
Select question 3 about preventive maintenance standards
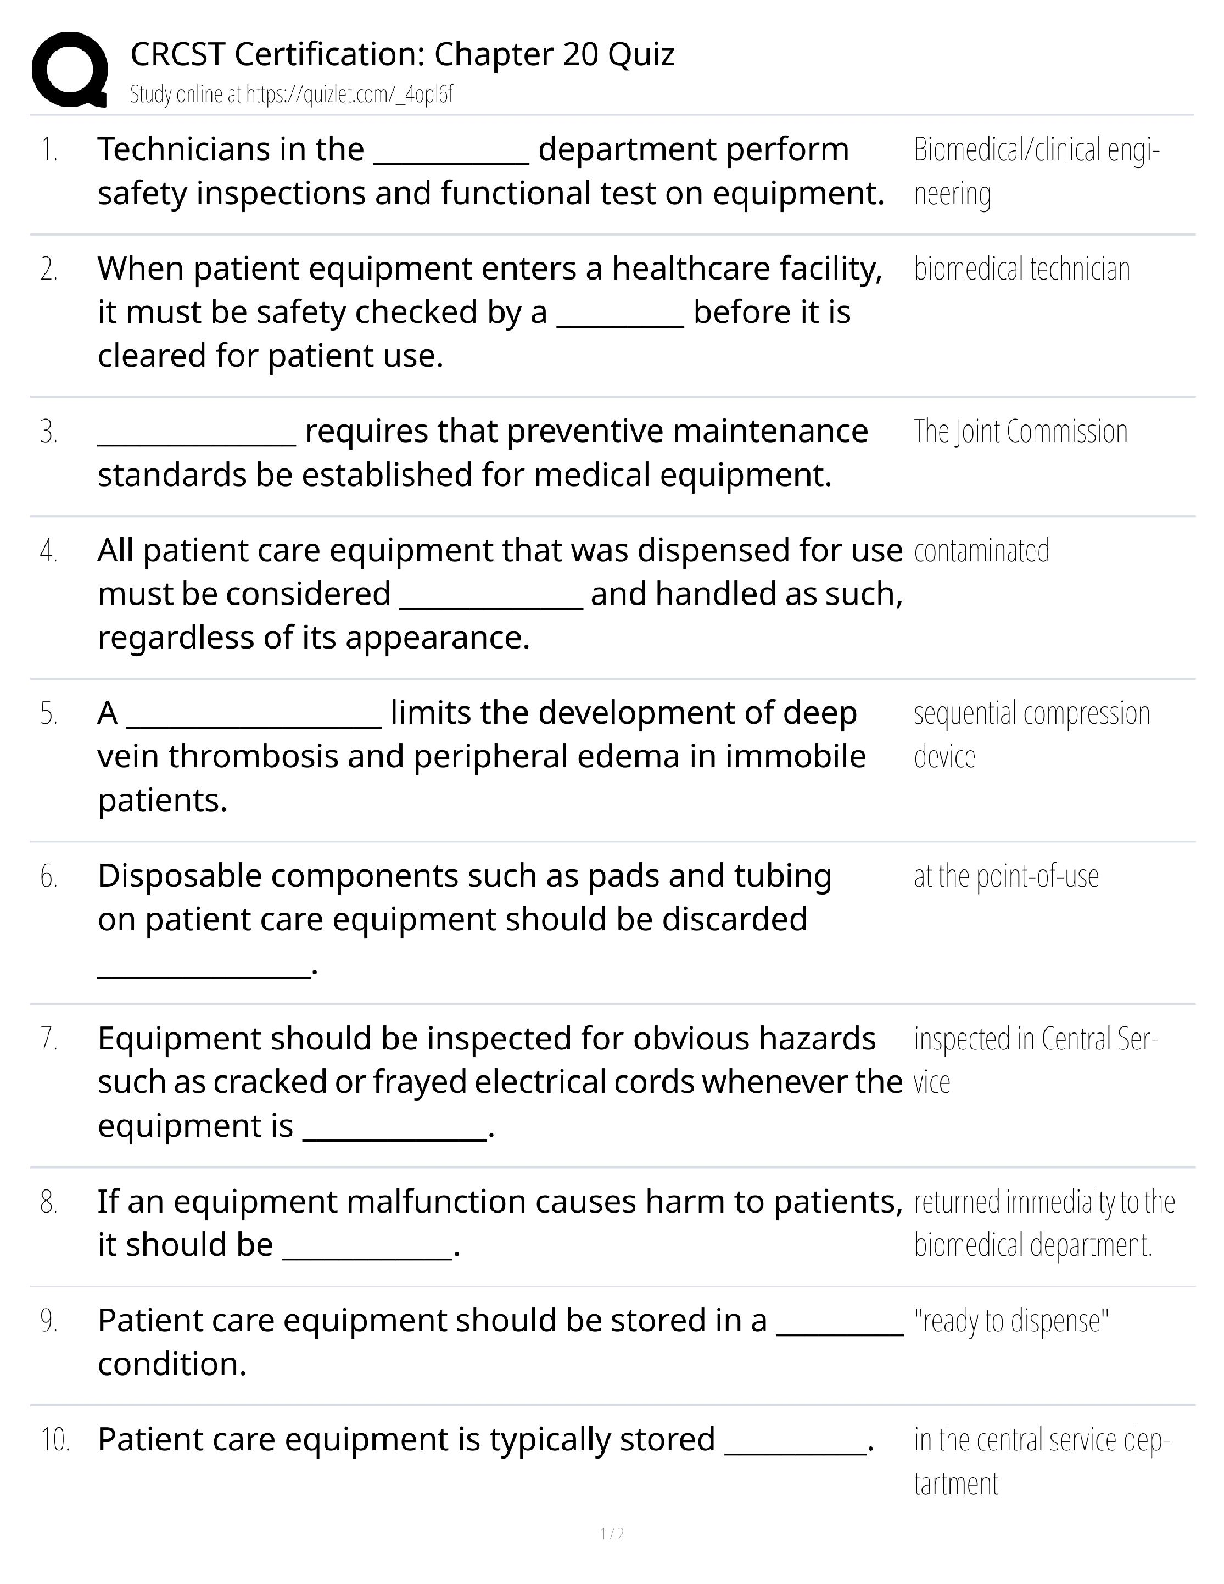point(482,453)
